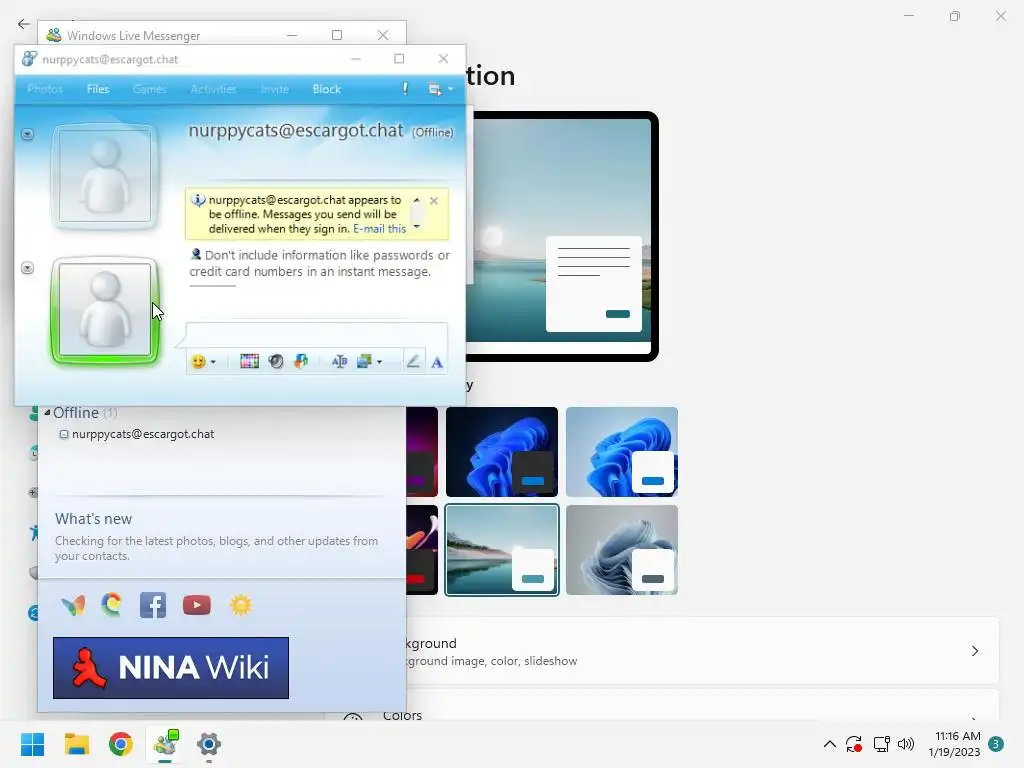Image resolution: width=1024 pixels, height=768 pixels.
Task: Click the multicolor C swirl icon
Action: (x=112, y=605)
